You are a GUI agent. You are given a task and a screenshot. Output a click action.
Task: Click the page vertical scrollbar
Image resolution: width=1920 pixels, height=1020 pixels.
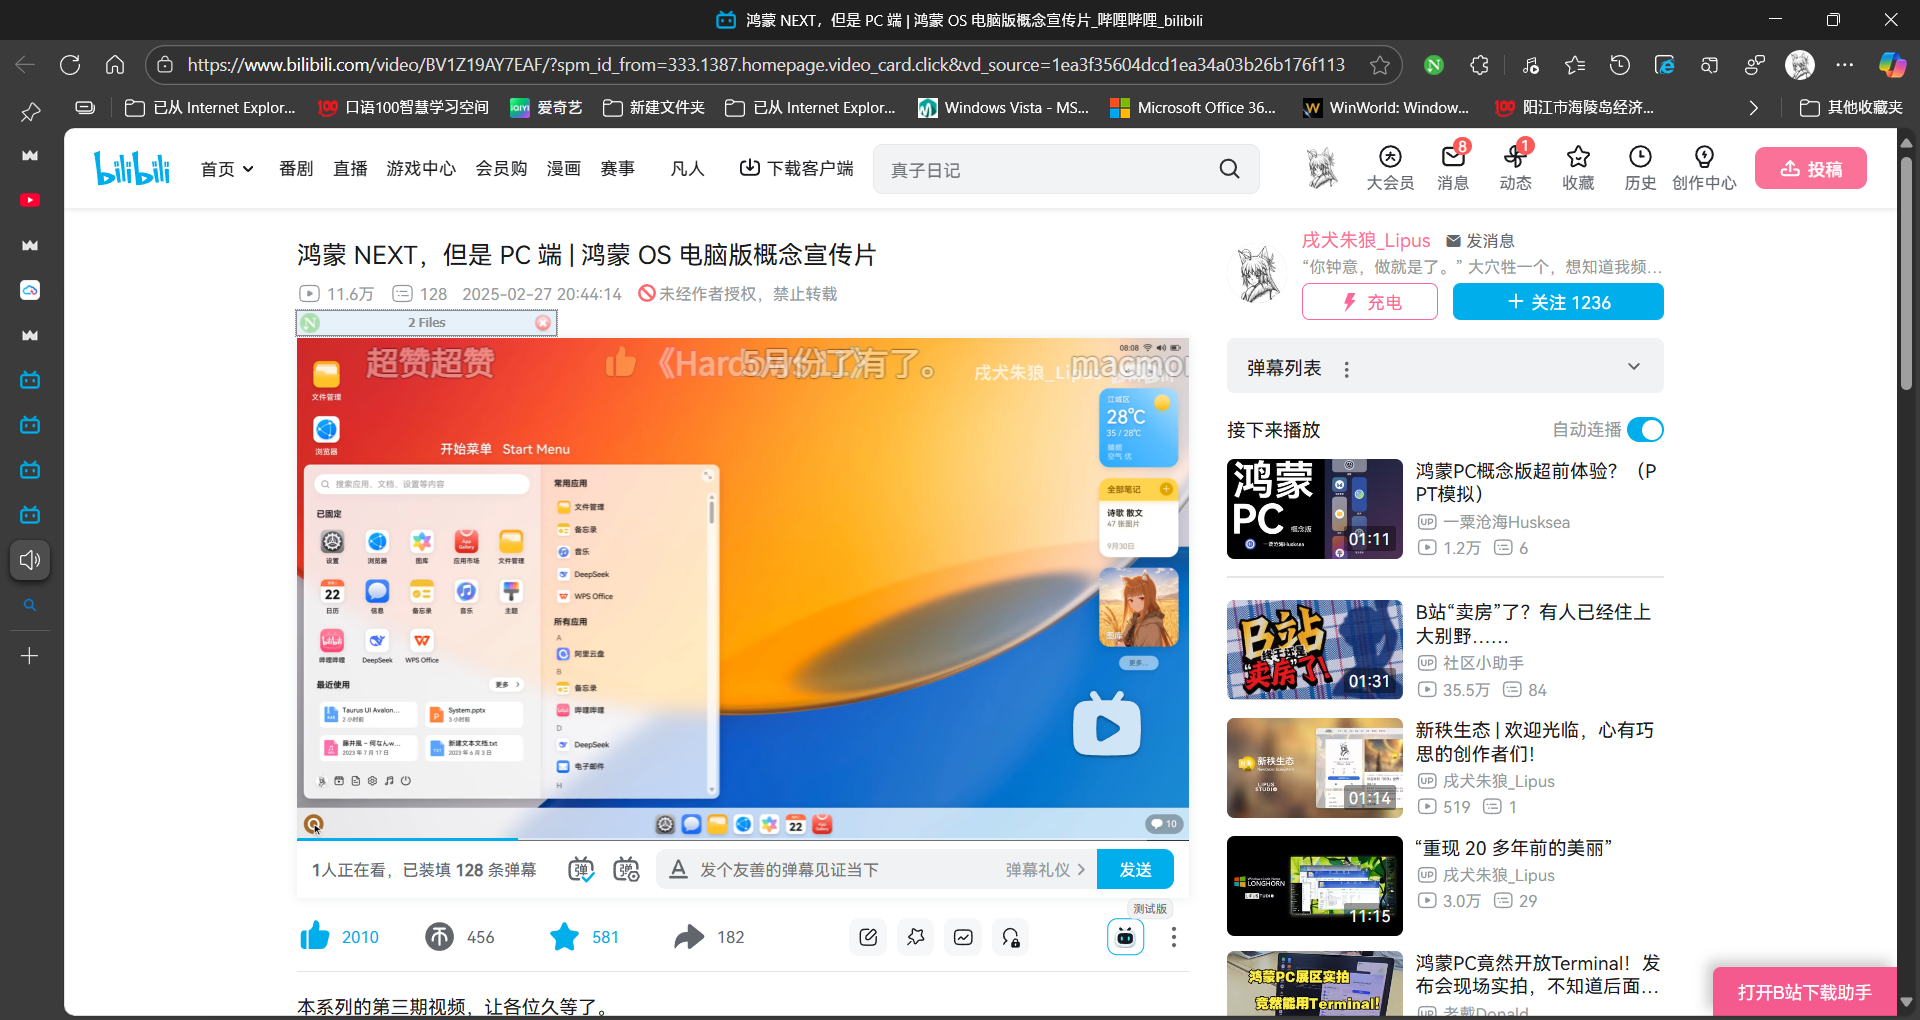pyautogui.click(x=1906, y=272)
